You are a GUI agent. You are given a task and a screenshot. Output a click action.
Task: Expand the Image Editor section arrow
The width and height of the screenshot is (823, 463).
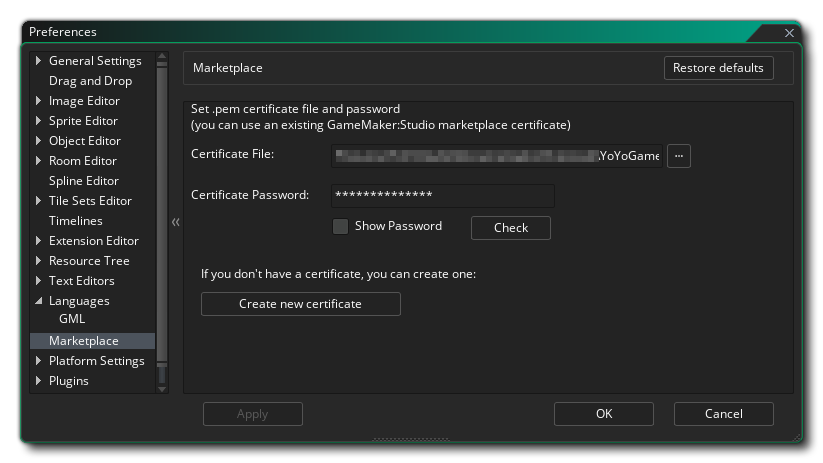tap(39, 101)
